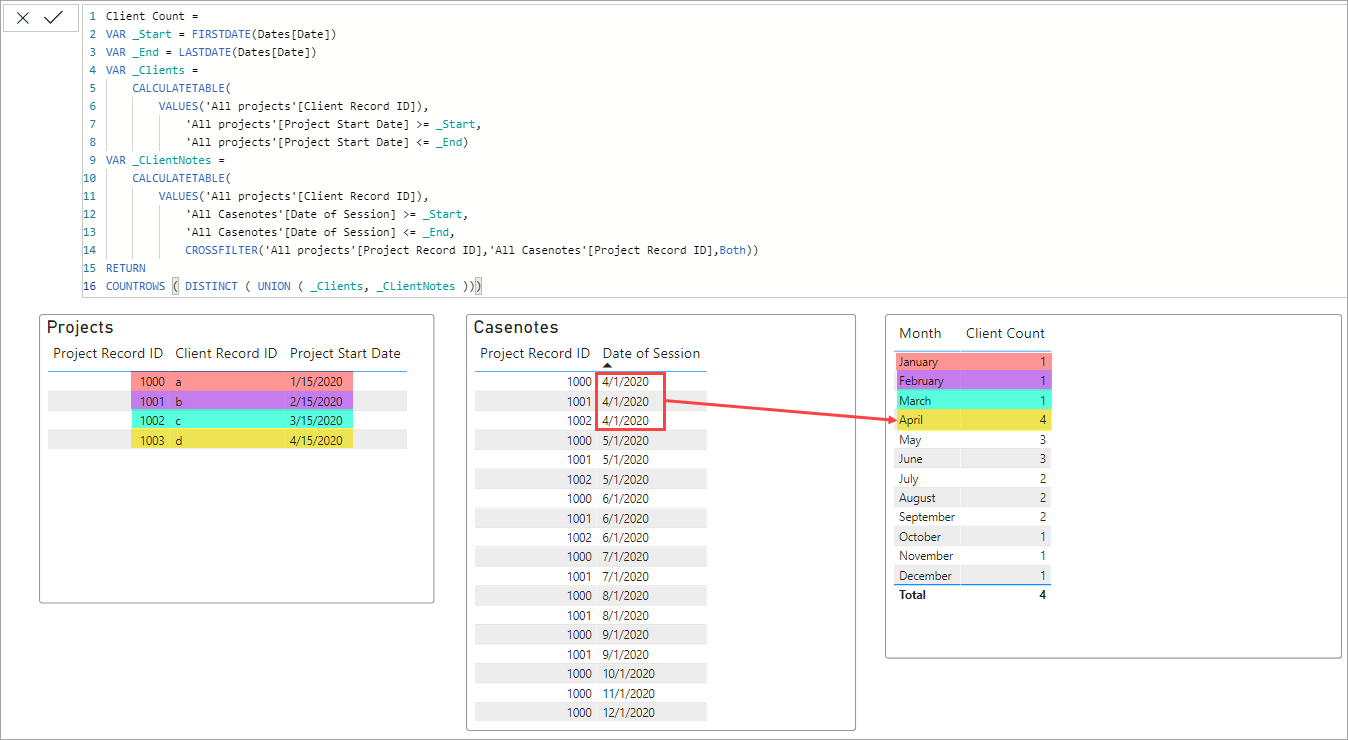Click the Client Count column header
This screenshot has width=1348, height=740.
coord(1005,333)
